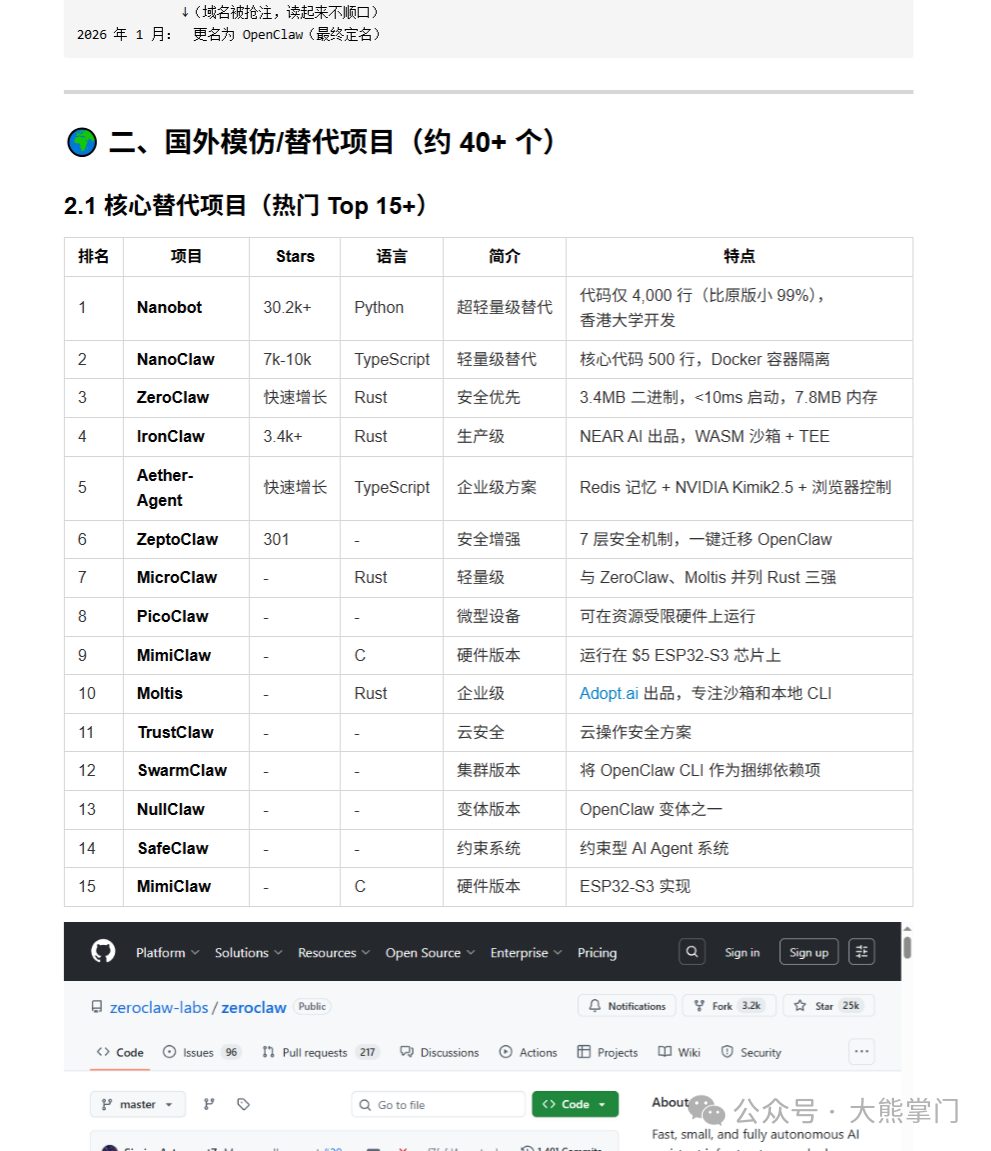The width and height of the screenshot is (991, 1151).
Task: Click the branches icon next to master
Action: pyautogui.click(x=210, y=1104)
